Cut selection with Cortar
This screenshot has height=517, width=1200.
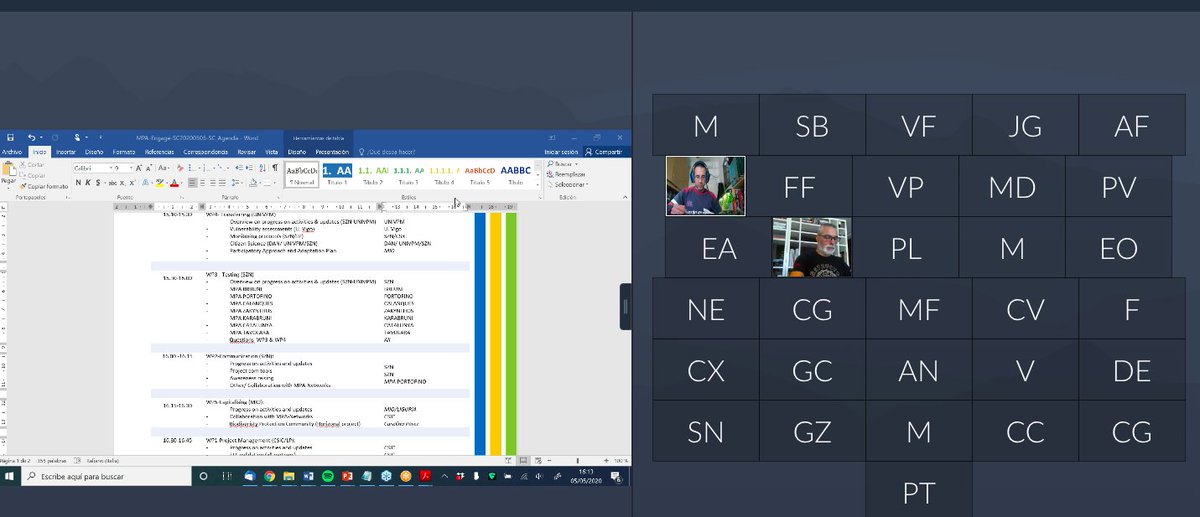tap(32, 165)
